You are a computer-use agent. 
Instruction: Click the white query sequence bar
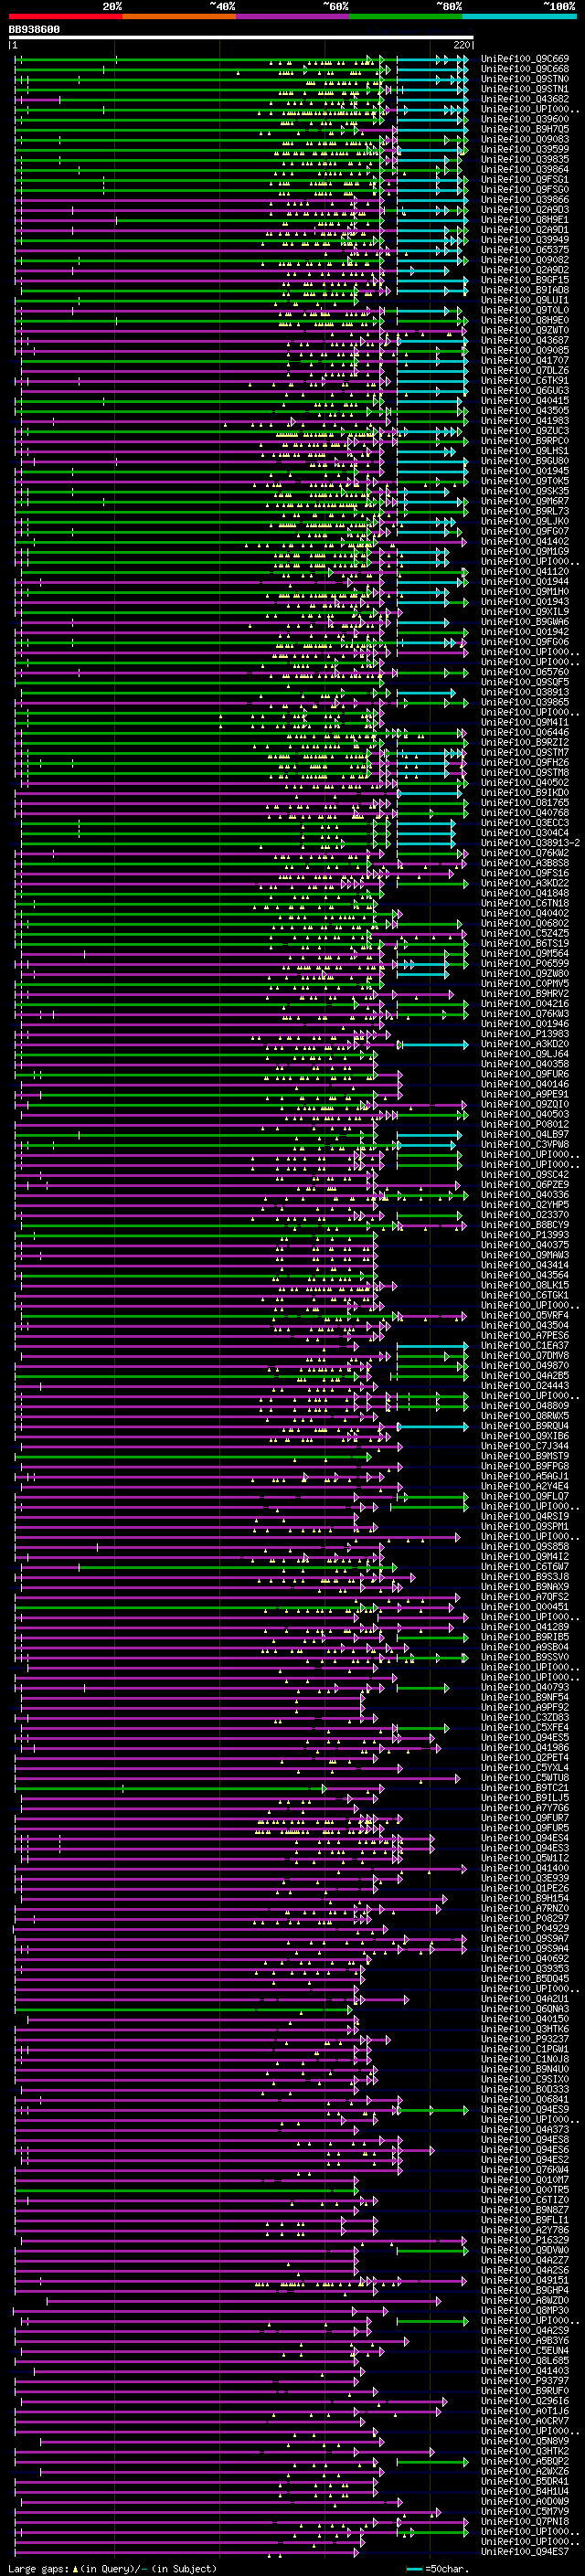pyautogui.click(x=241, y=38)
